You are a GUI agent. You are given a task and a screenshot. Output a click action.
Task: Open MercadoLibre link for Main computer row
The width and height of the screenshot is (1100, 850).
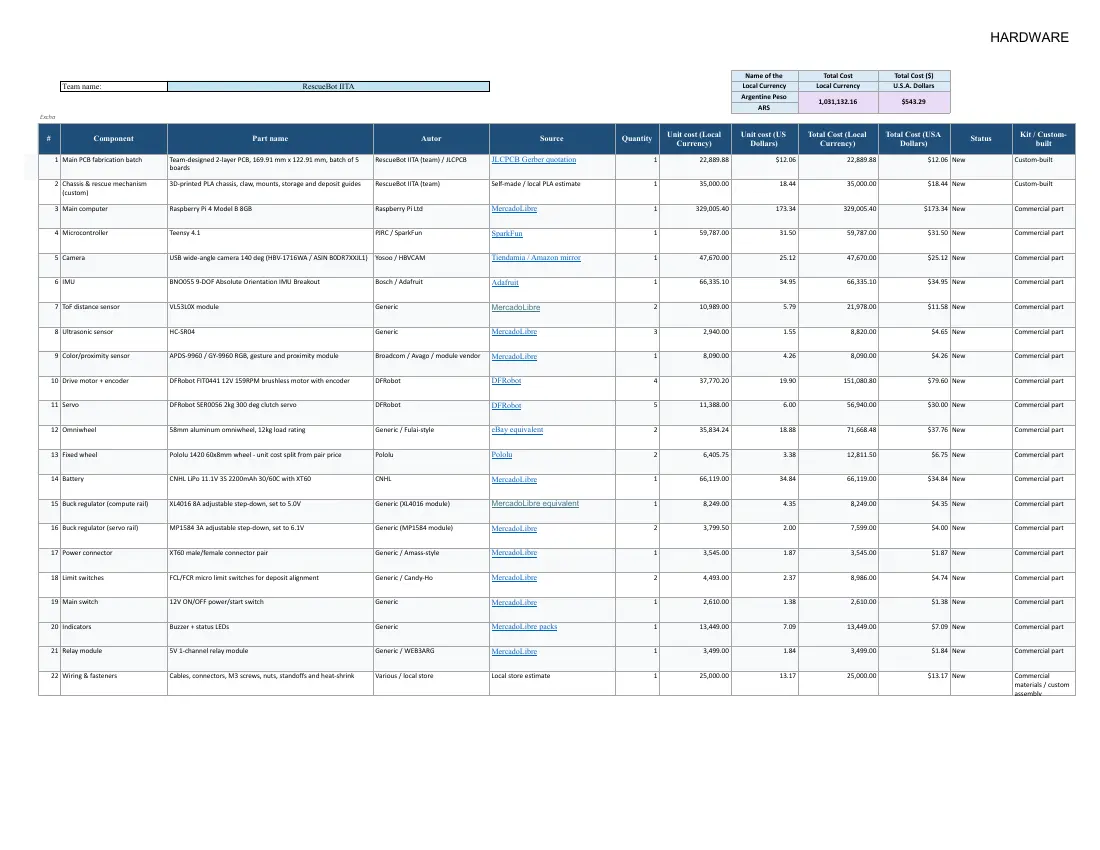point(514,209)
